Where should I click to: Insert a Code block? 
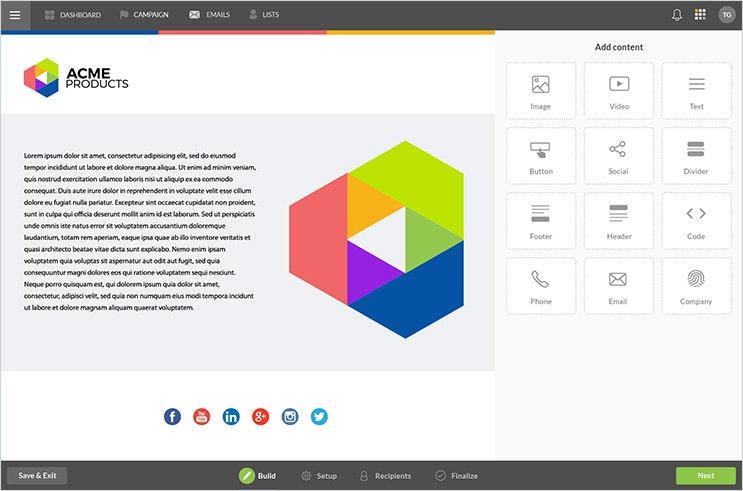[x=696, y=221]
